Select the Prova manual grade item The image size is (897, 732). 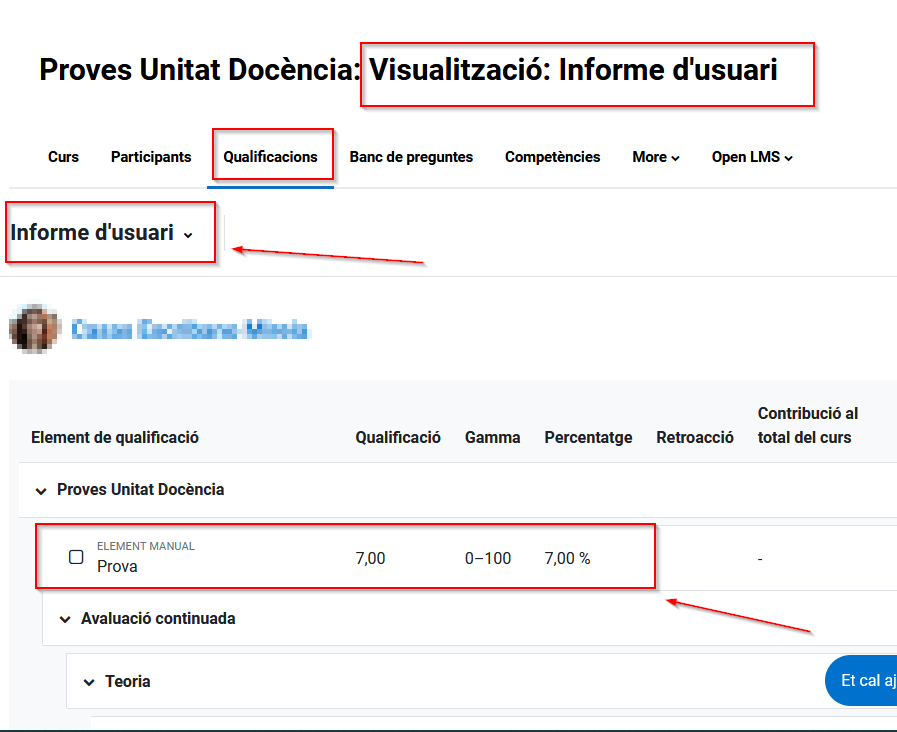(117, 567)
